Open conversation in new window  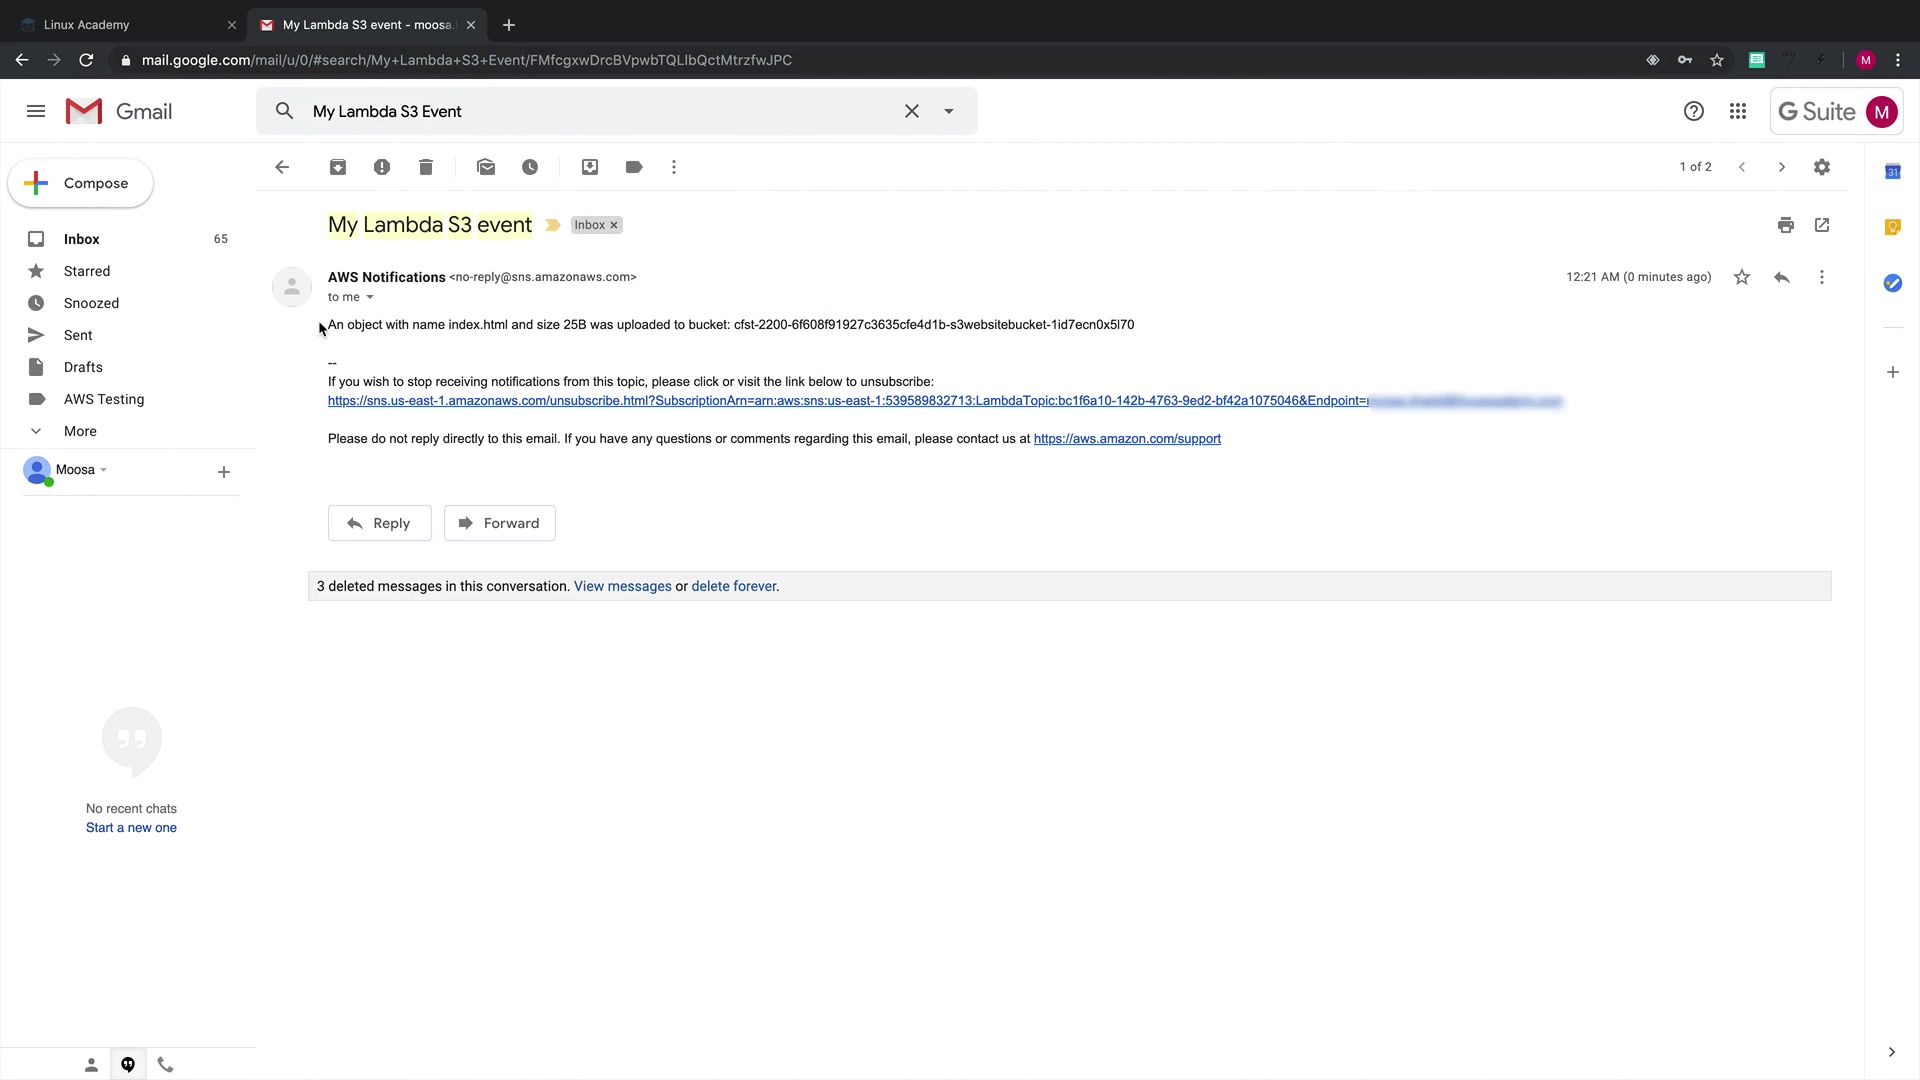tap(1822, 225)
